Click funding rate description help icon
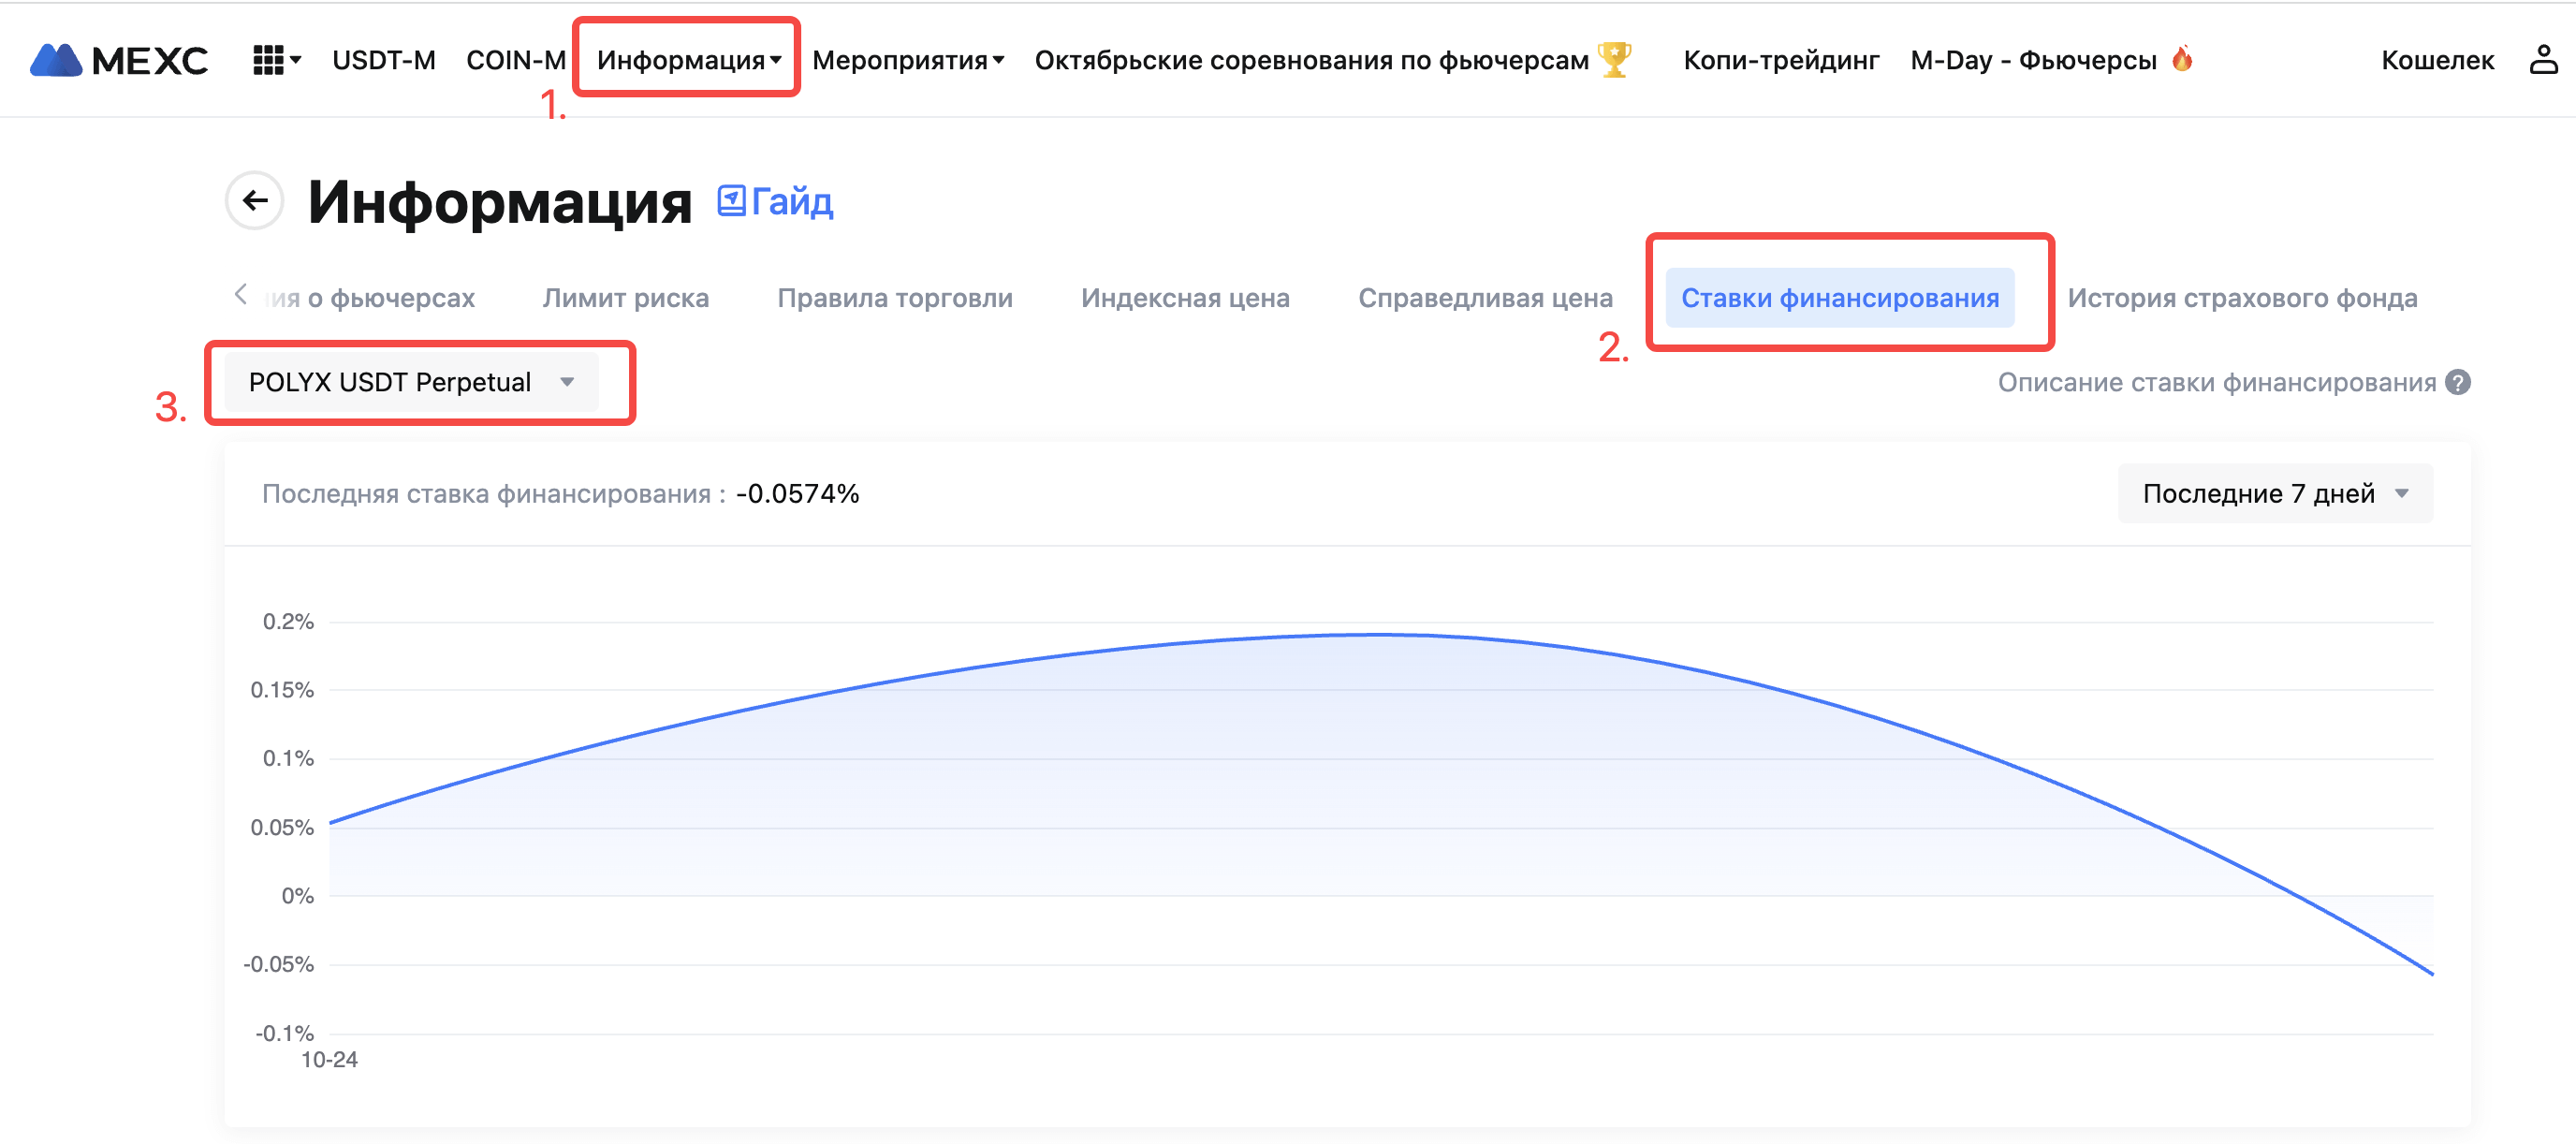 coord(2459,382)
